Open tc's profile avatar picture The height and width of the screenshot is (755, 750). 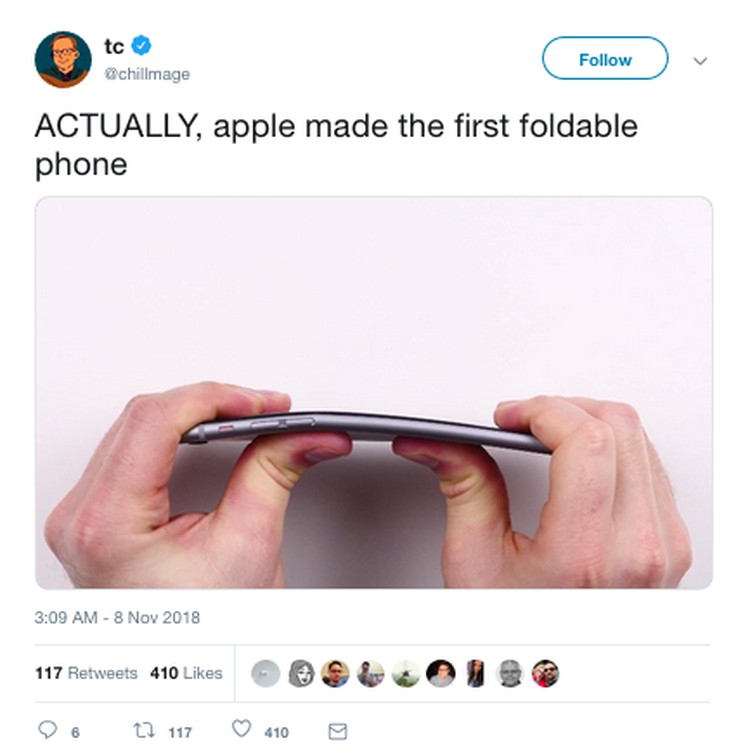click(63, 60)
